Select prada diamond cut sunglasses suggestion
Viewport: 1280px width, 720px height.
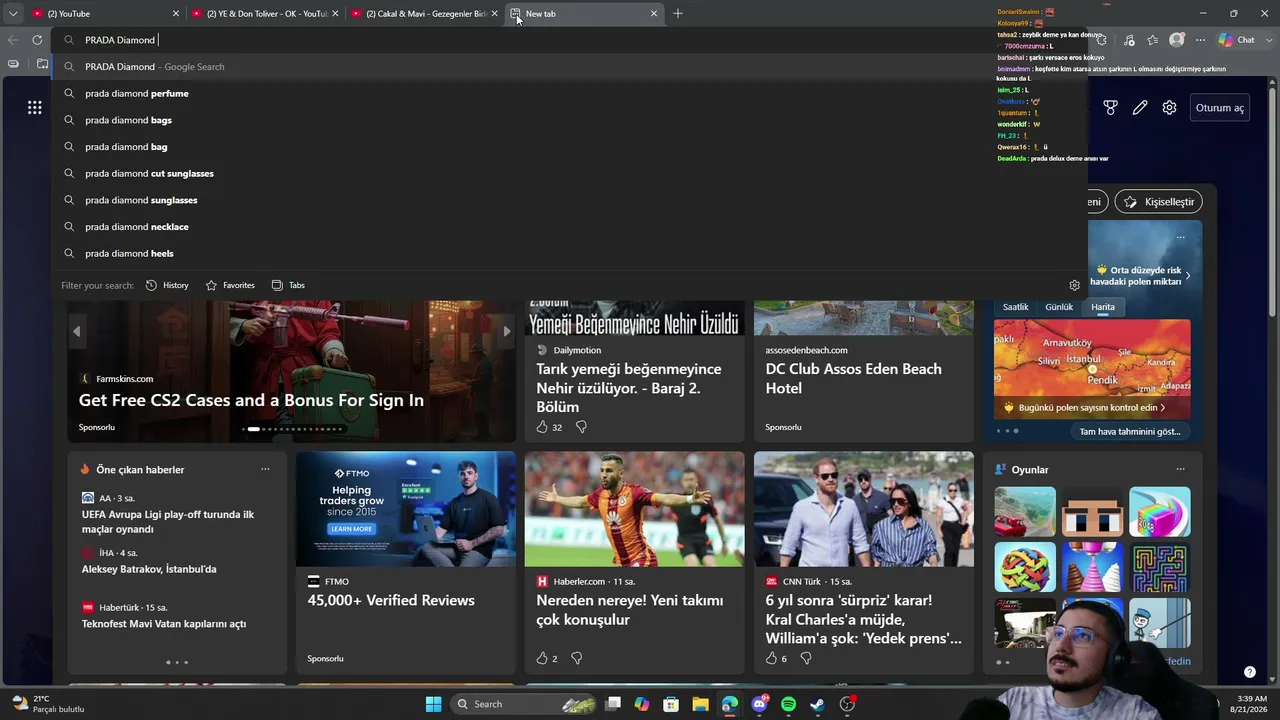569,173
